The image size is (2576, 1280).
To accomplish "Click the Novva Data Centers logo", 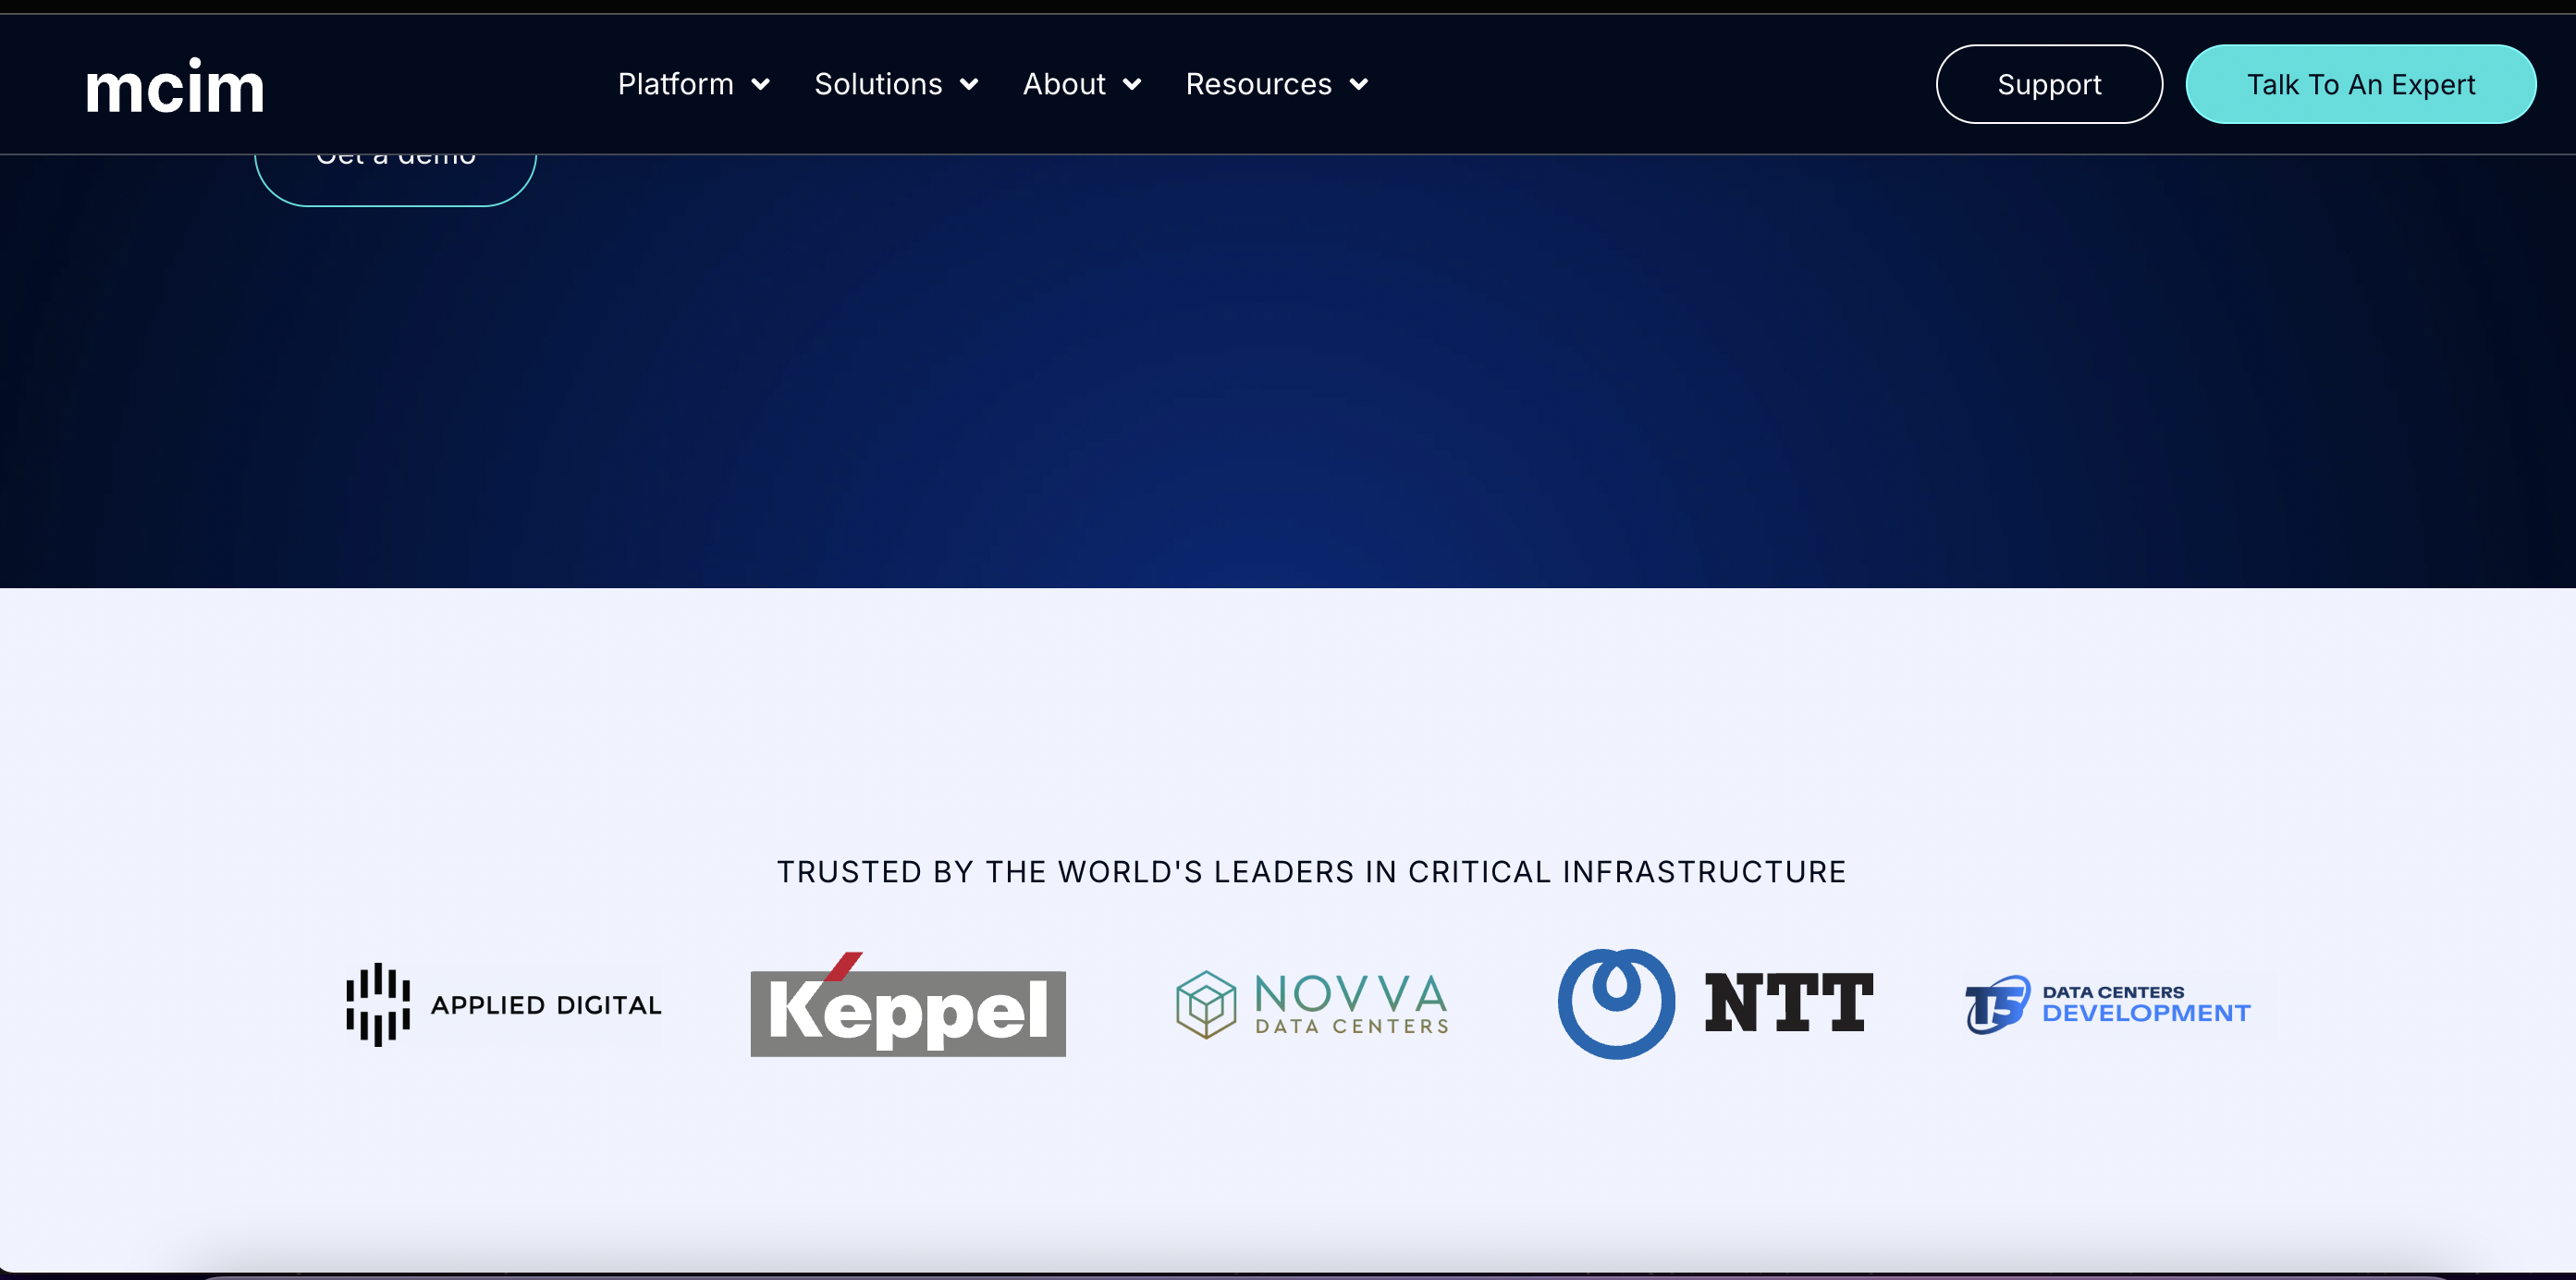I will [1312, 1004].
